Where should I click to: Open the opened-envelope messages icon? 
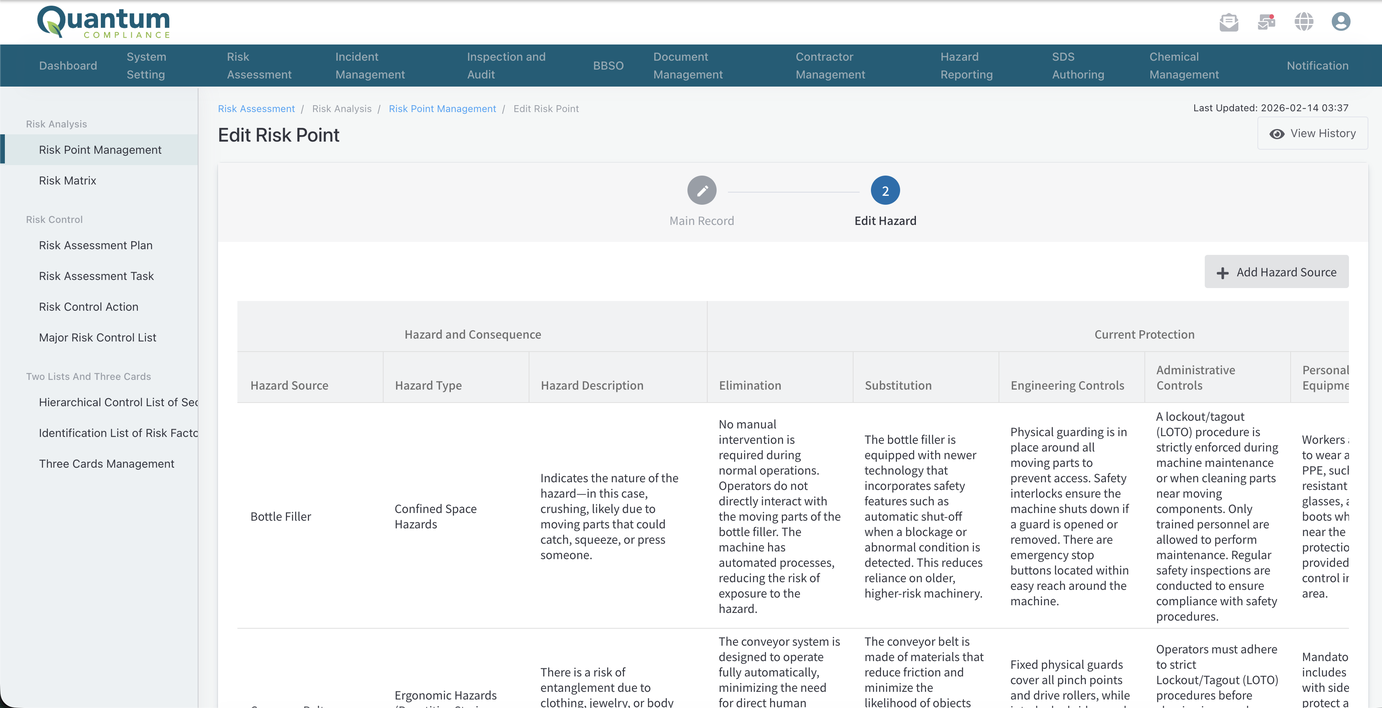point(1229,22)
